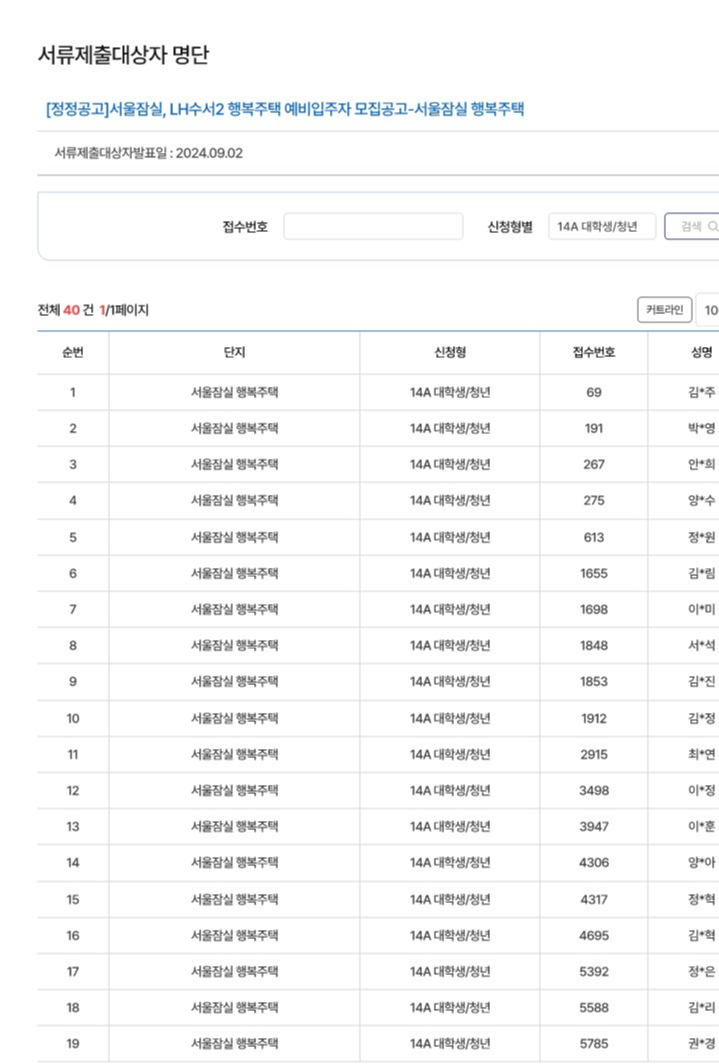Select receipt number 613 cell
The width and height of the screenshot is (719, 1064).
[x=594, y=537]
